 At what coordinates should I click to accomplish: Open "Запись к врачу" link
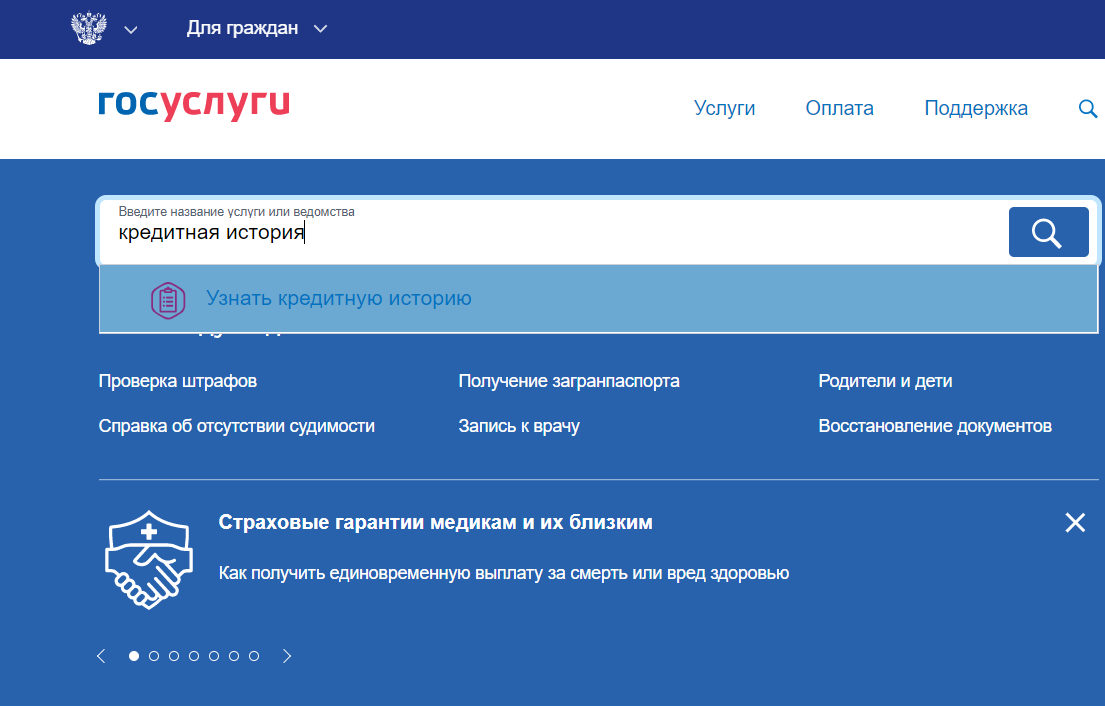[x=519, y=426]
